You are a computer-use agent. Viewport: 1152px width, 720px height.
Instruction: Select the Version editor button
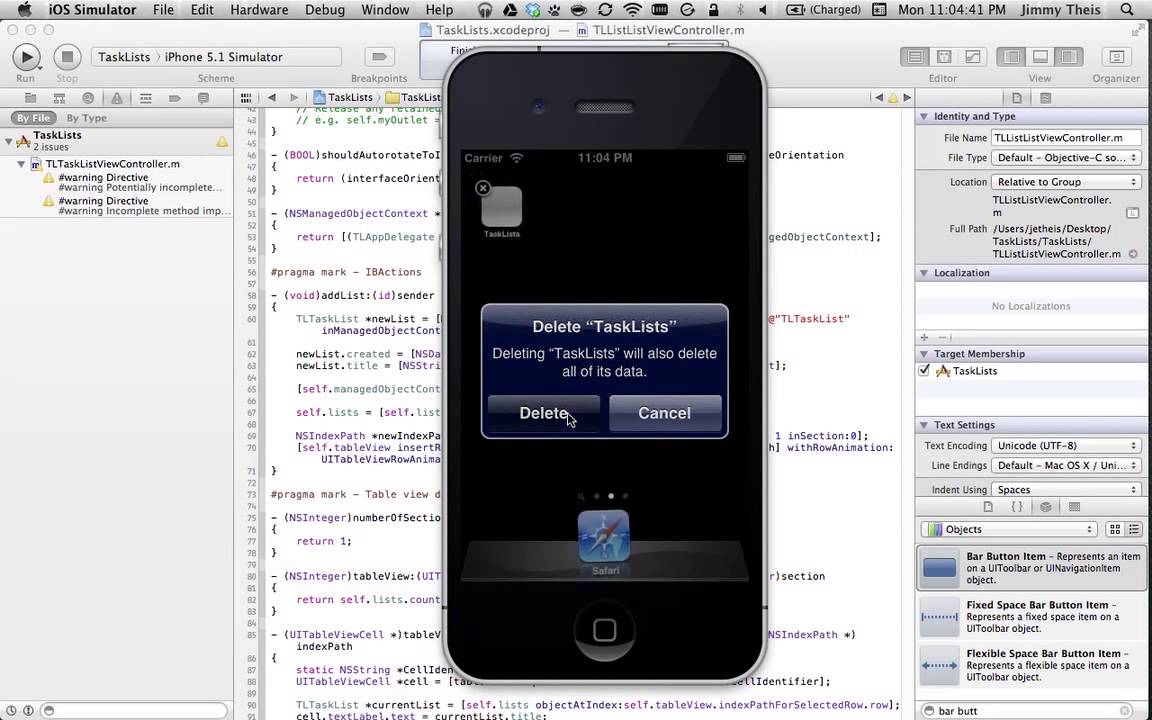[972, 57]
